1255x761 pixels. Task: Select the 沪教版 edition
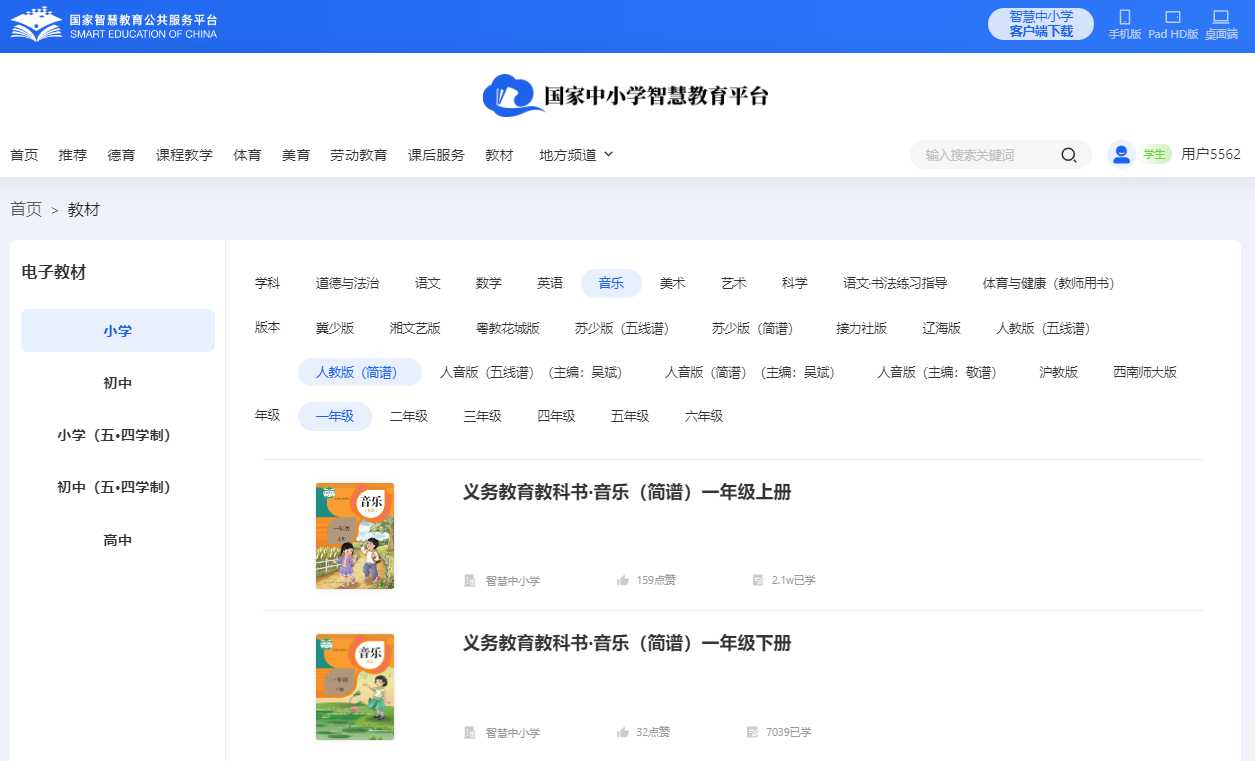[x=1059, y=372]
